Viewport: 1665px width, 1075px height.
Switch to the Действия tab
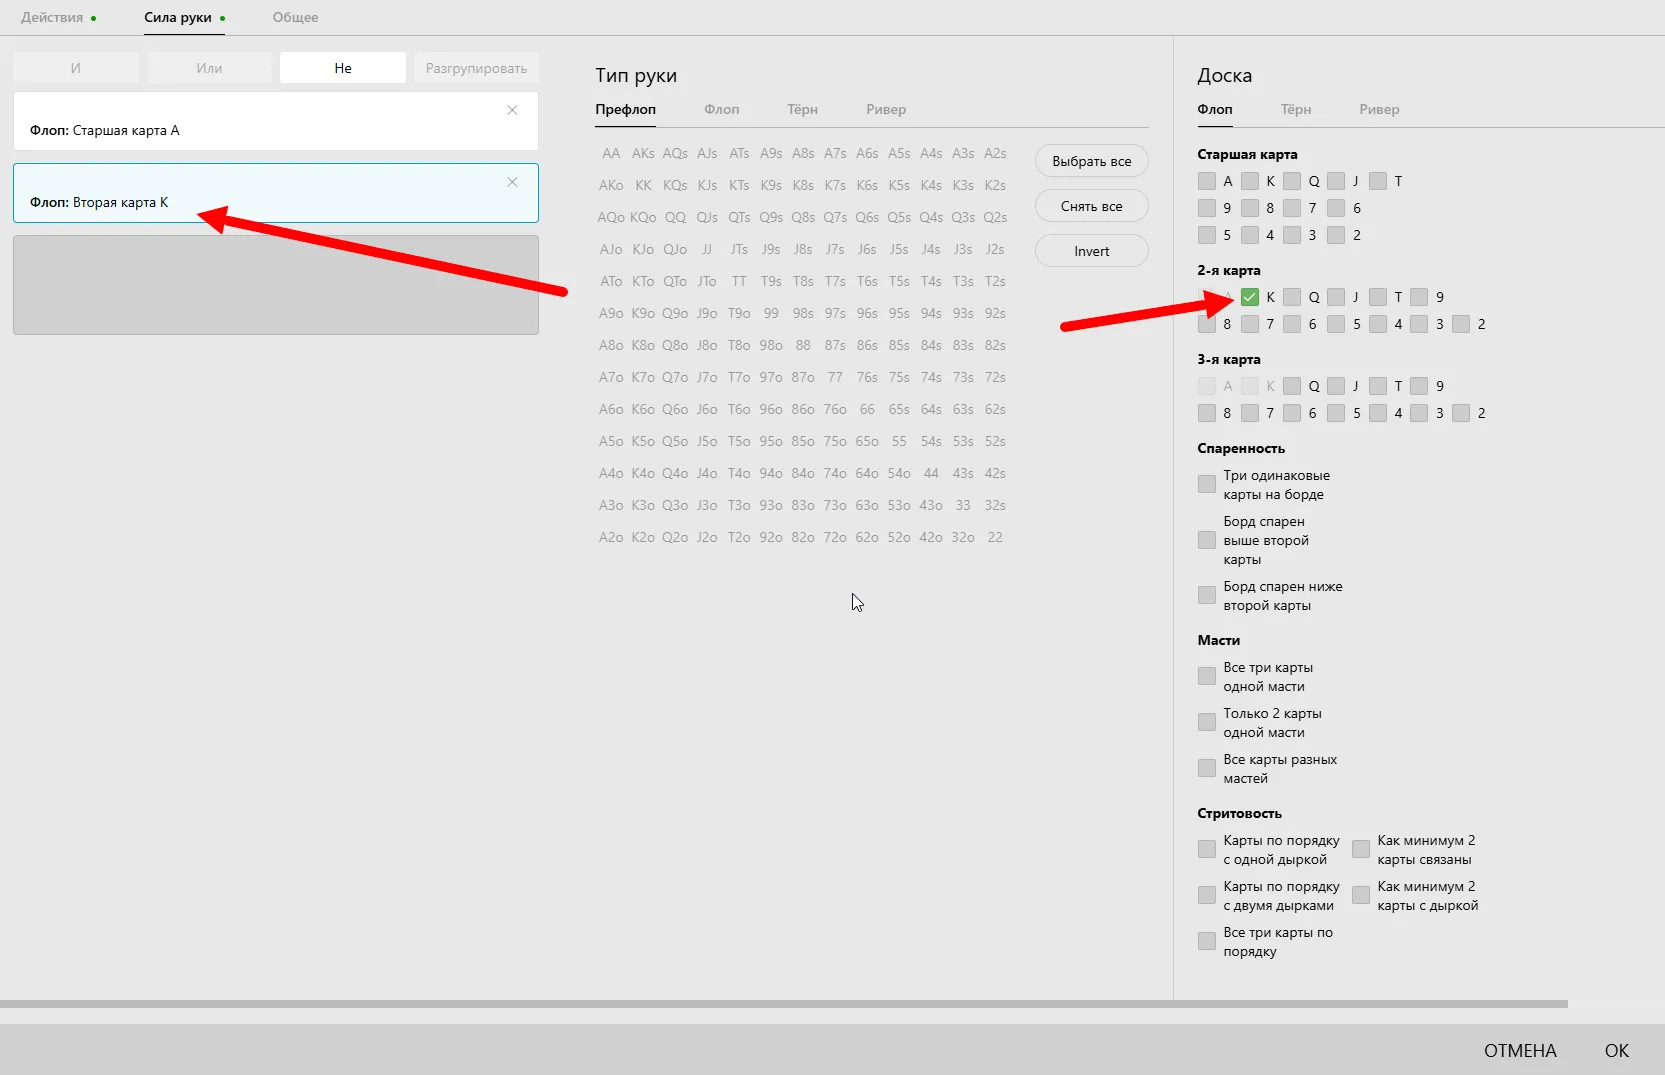coord(52,17)
